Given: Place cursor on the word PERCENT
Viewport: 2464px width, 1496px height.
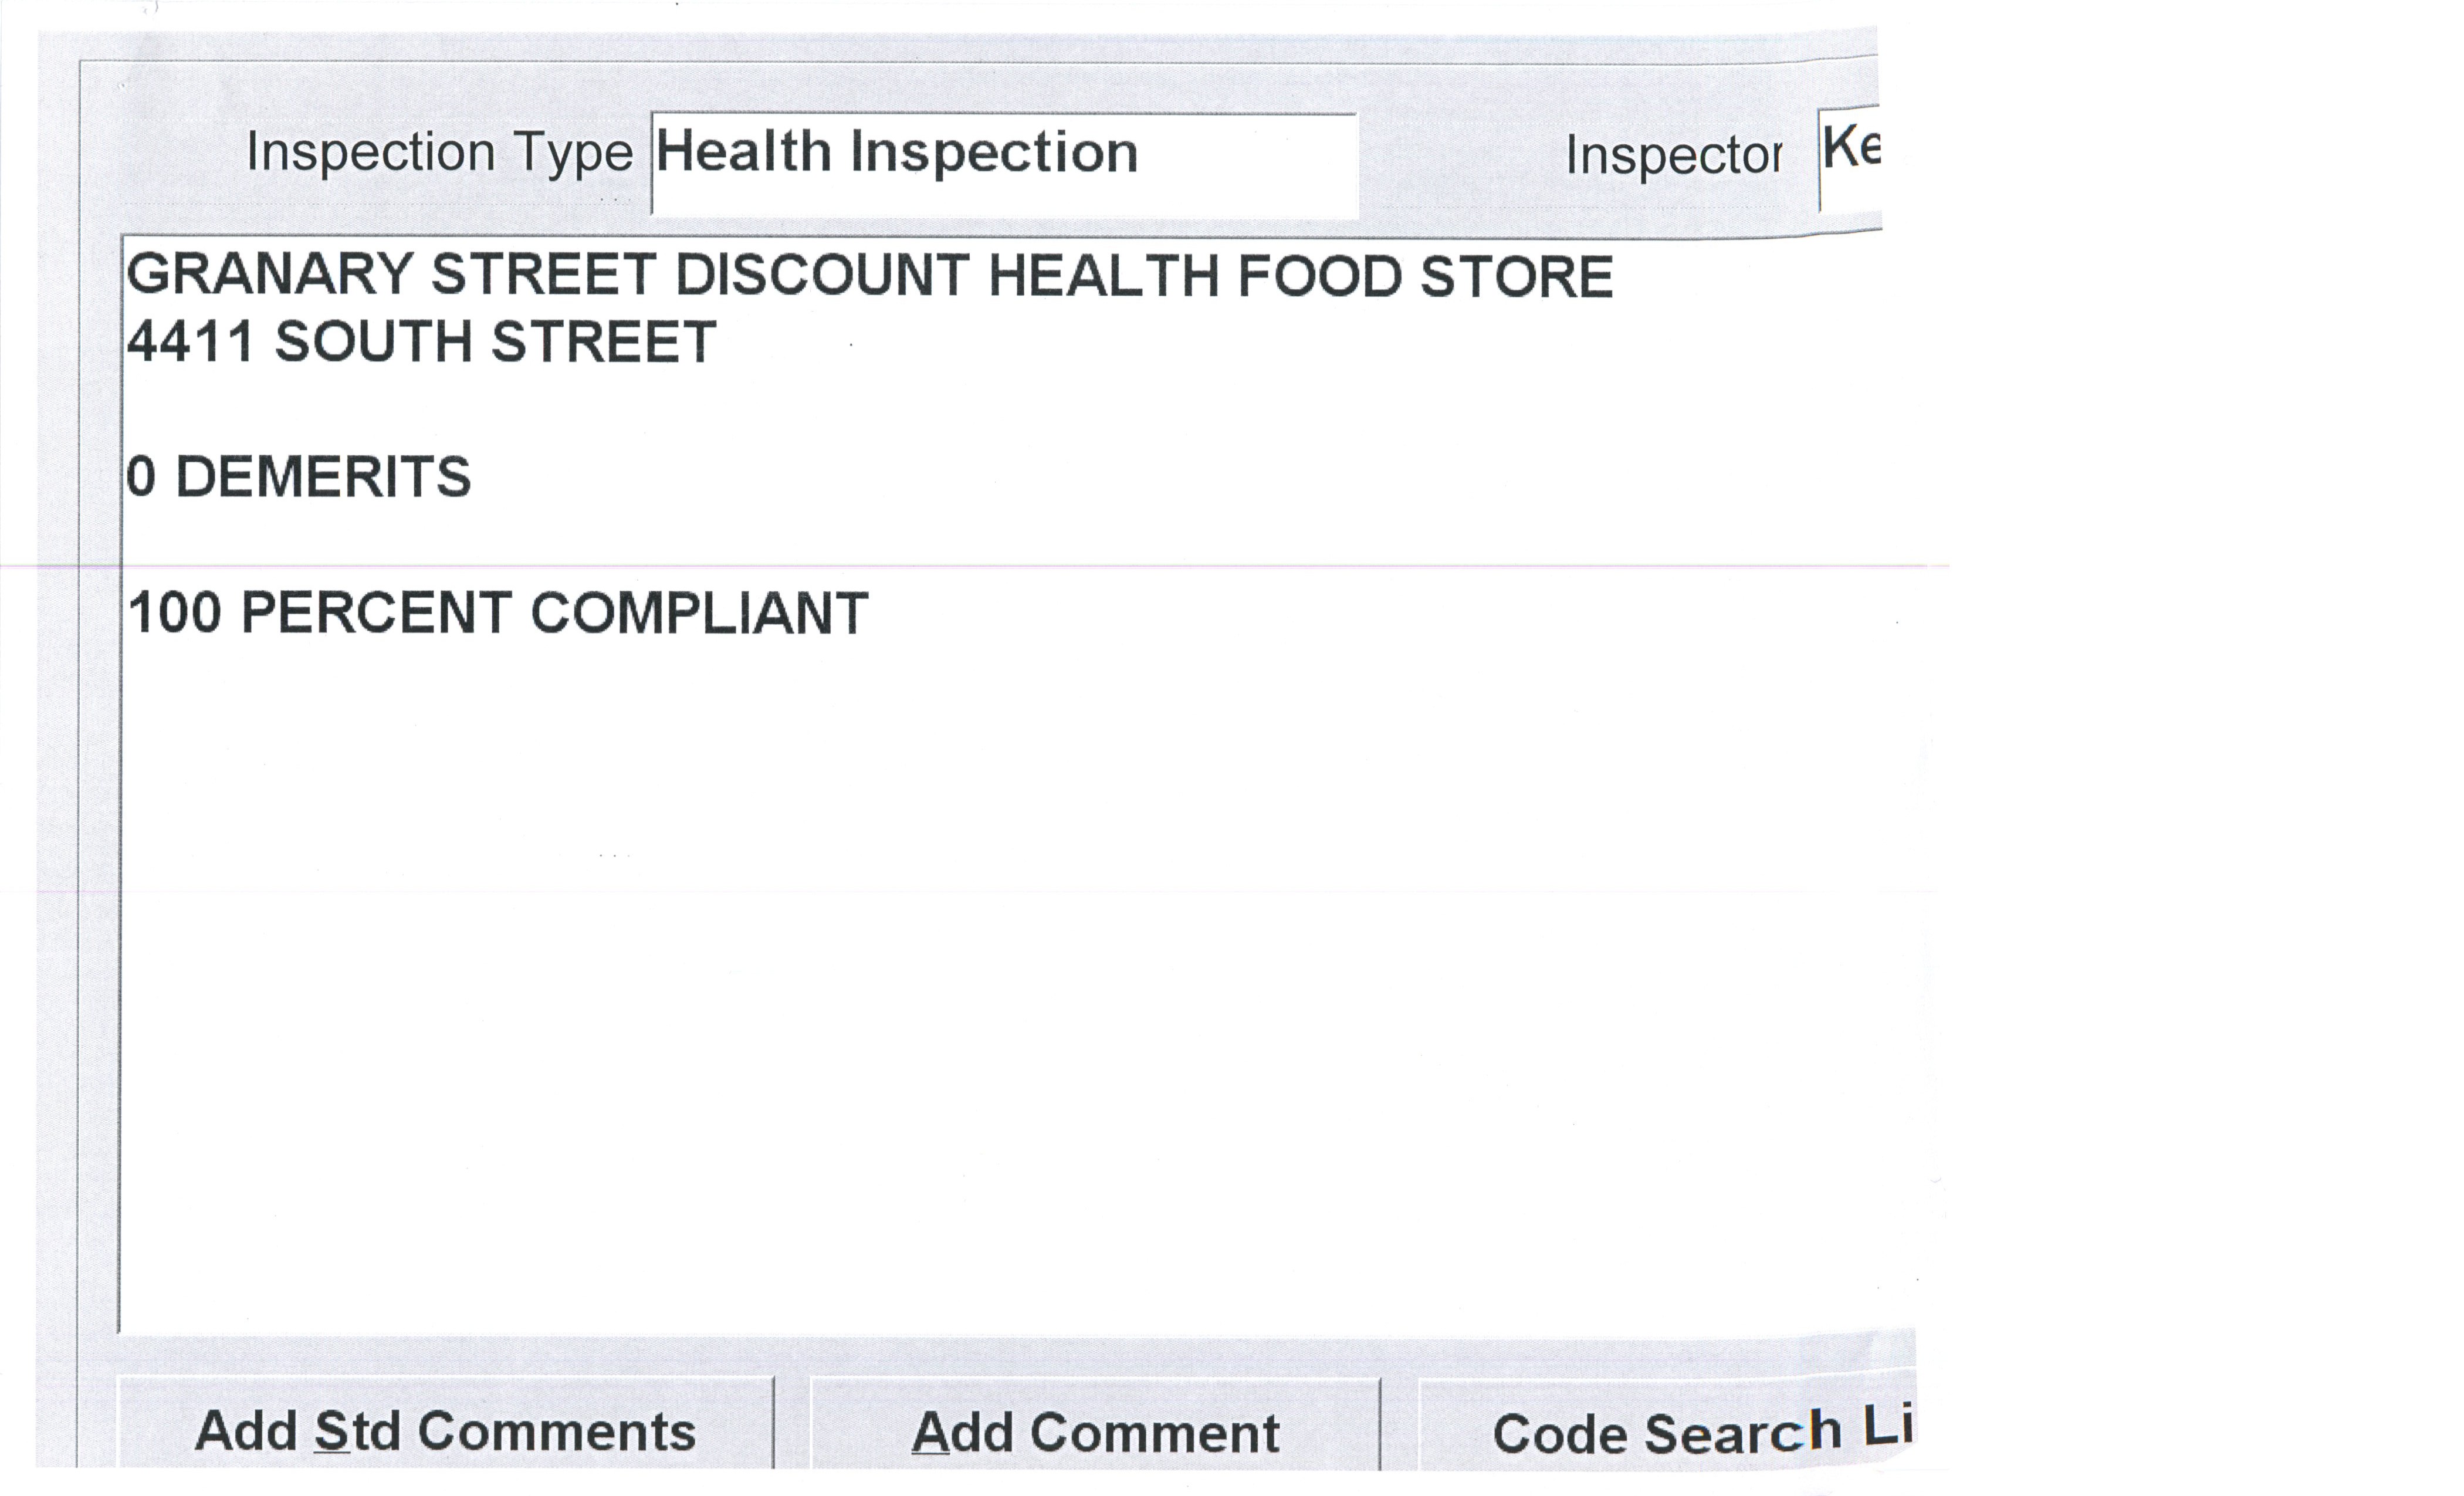Looking at the screenshot, I should [376, 613].
